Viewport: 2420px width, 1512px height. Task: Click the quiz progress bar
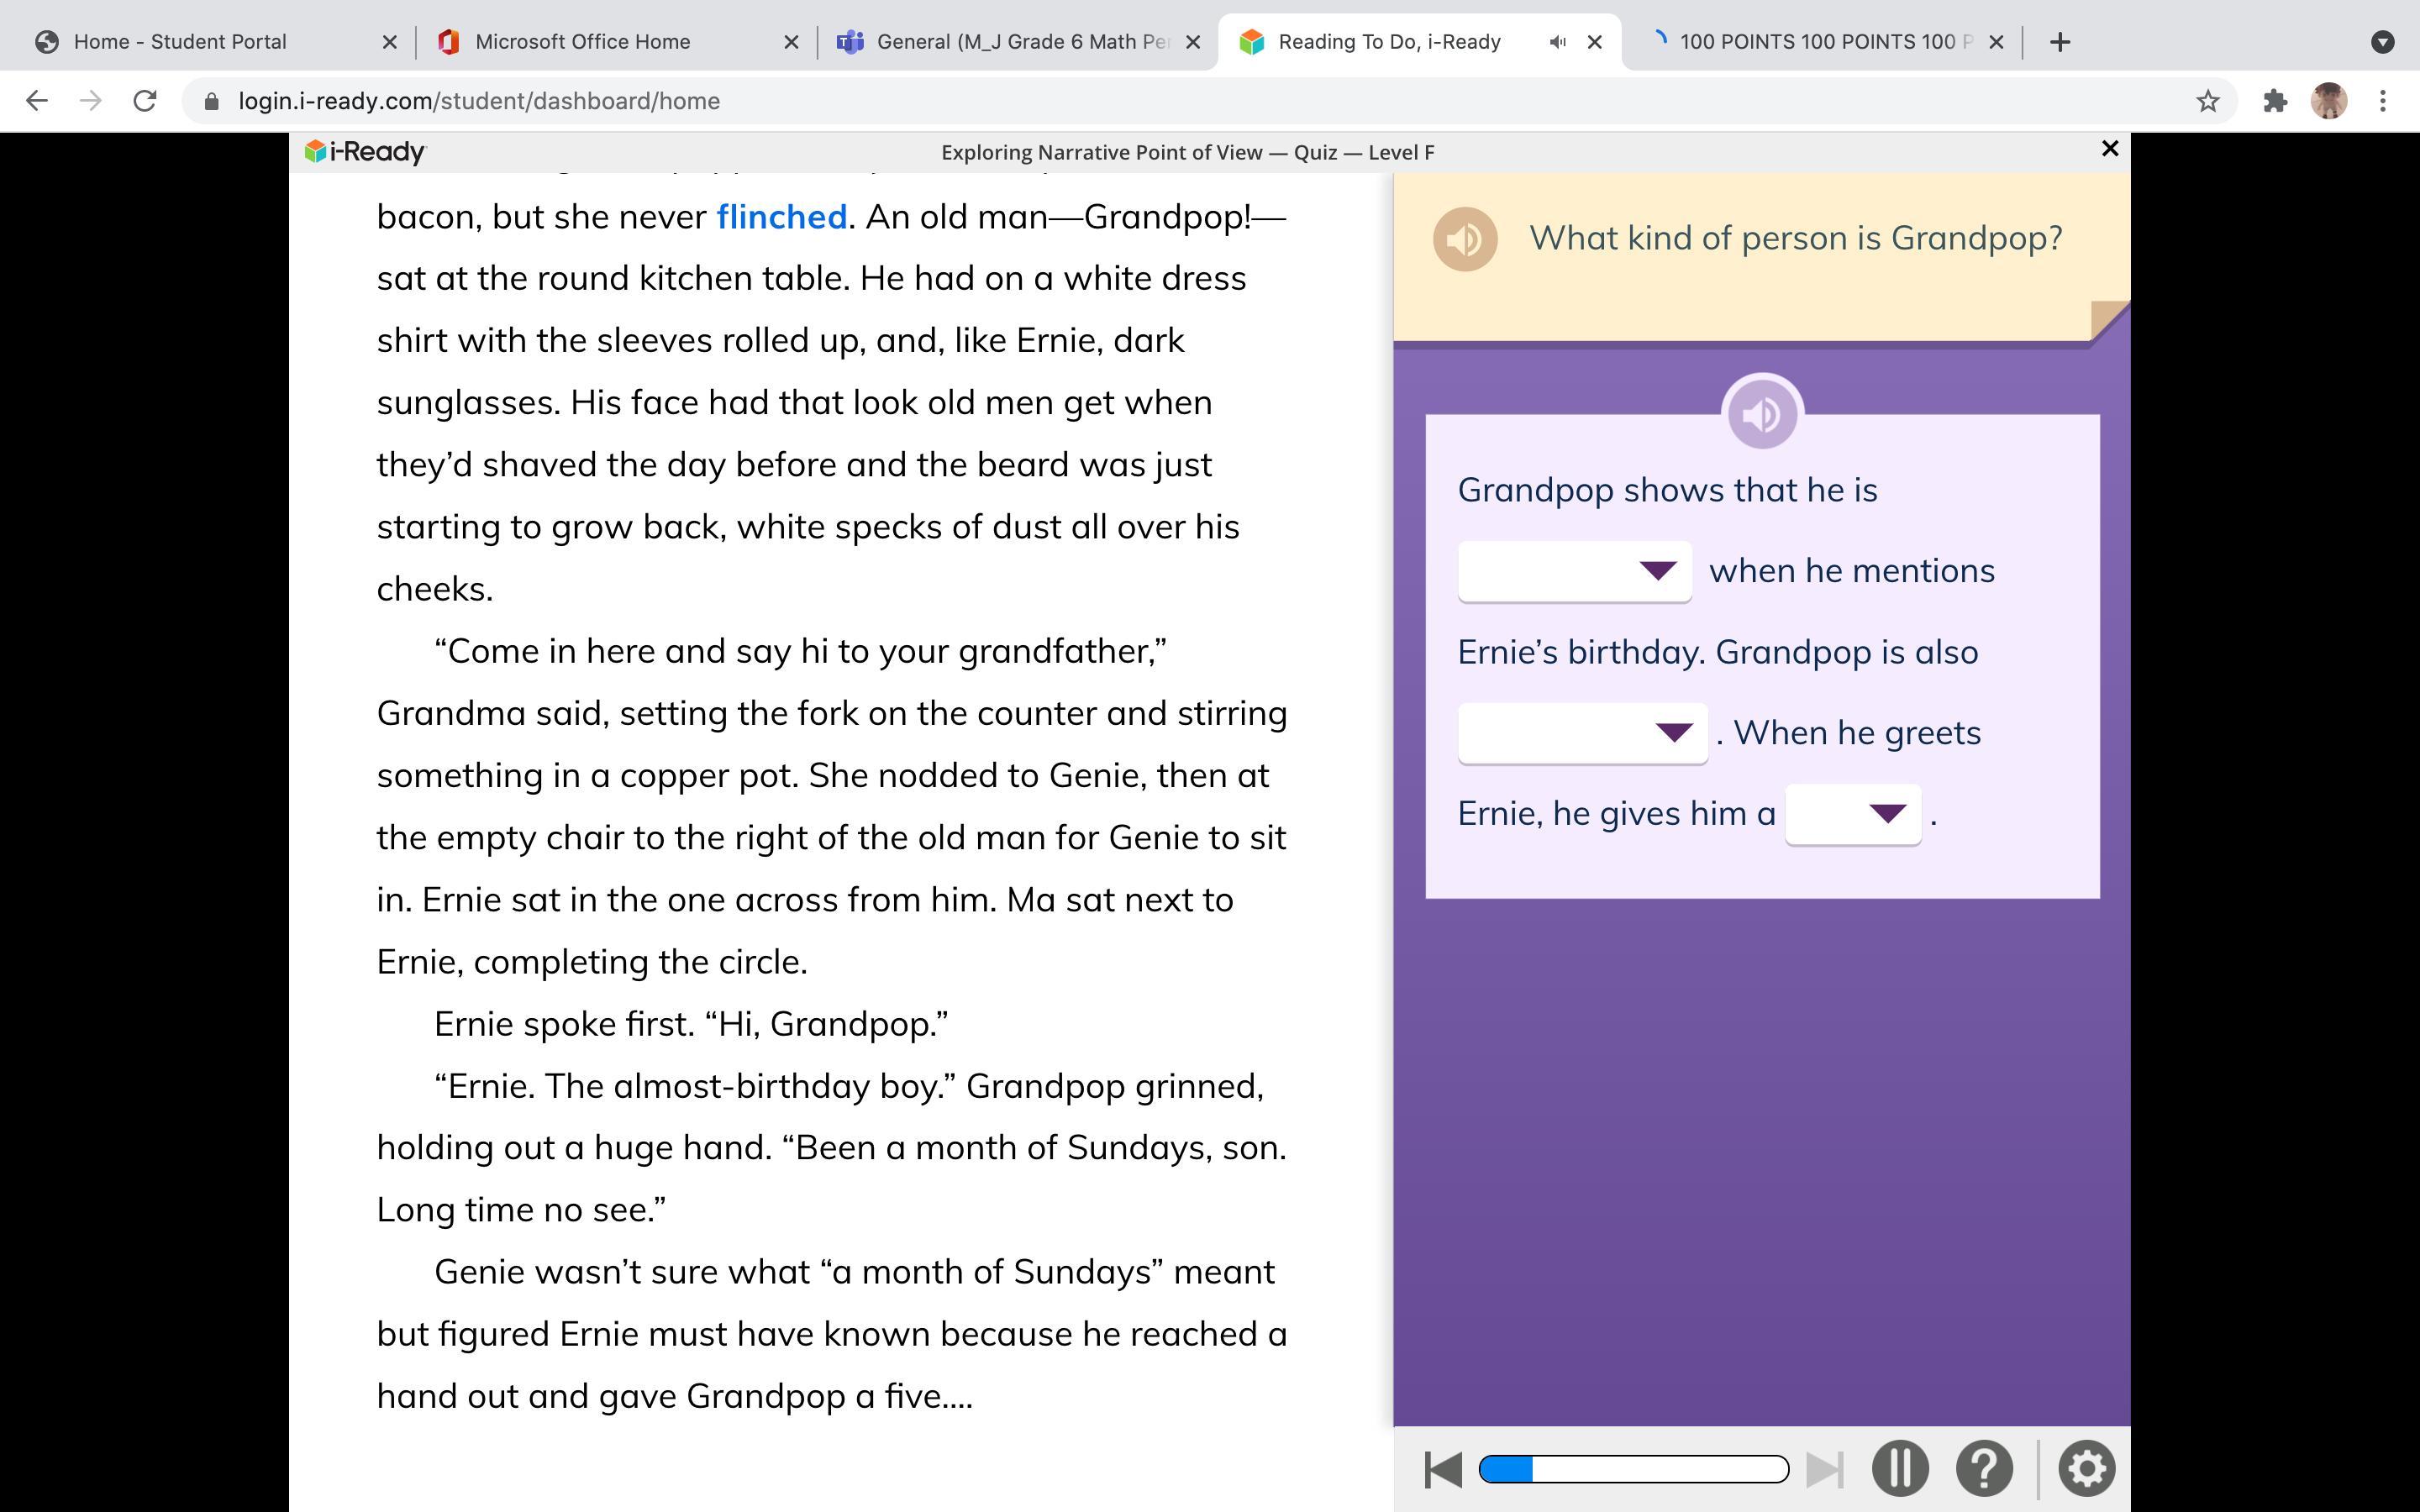(1633, 1469)
